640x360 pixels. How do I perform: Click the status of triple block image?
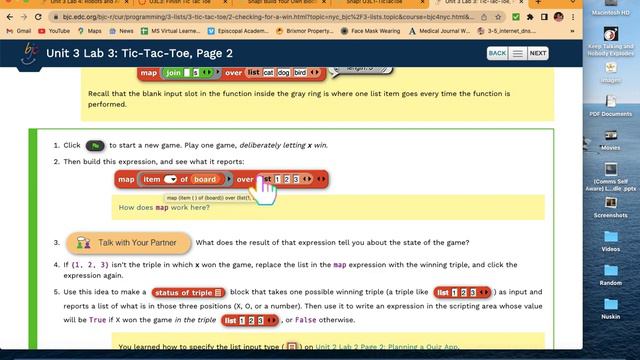188,293
